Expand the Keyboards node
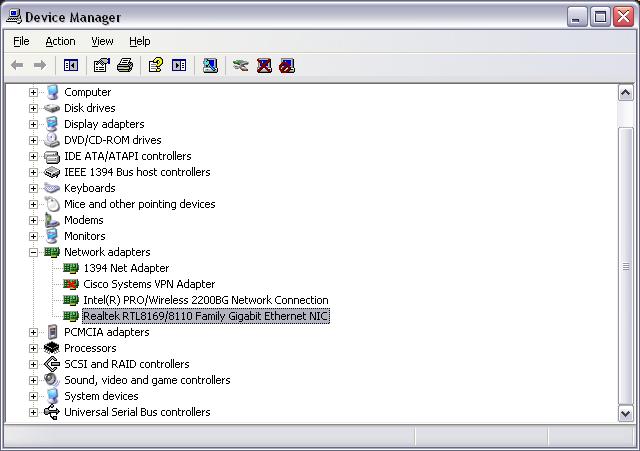The height and width of the screenshot is (451, 640). click(x=33, y=188)
